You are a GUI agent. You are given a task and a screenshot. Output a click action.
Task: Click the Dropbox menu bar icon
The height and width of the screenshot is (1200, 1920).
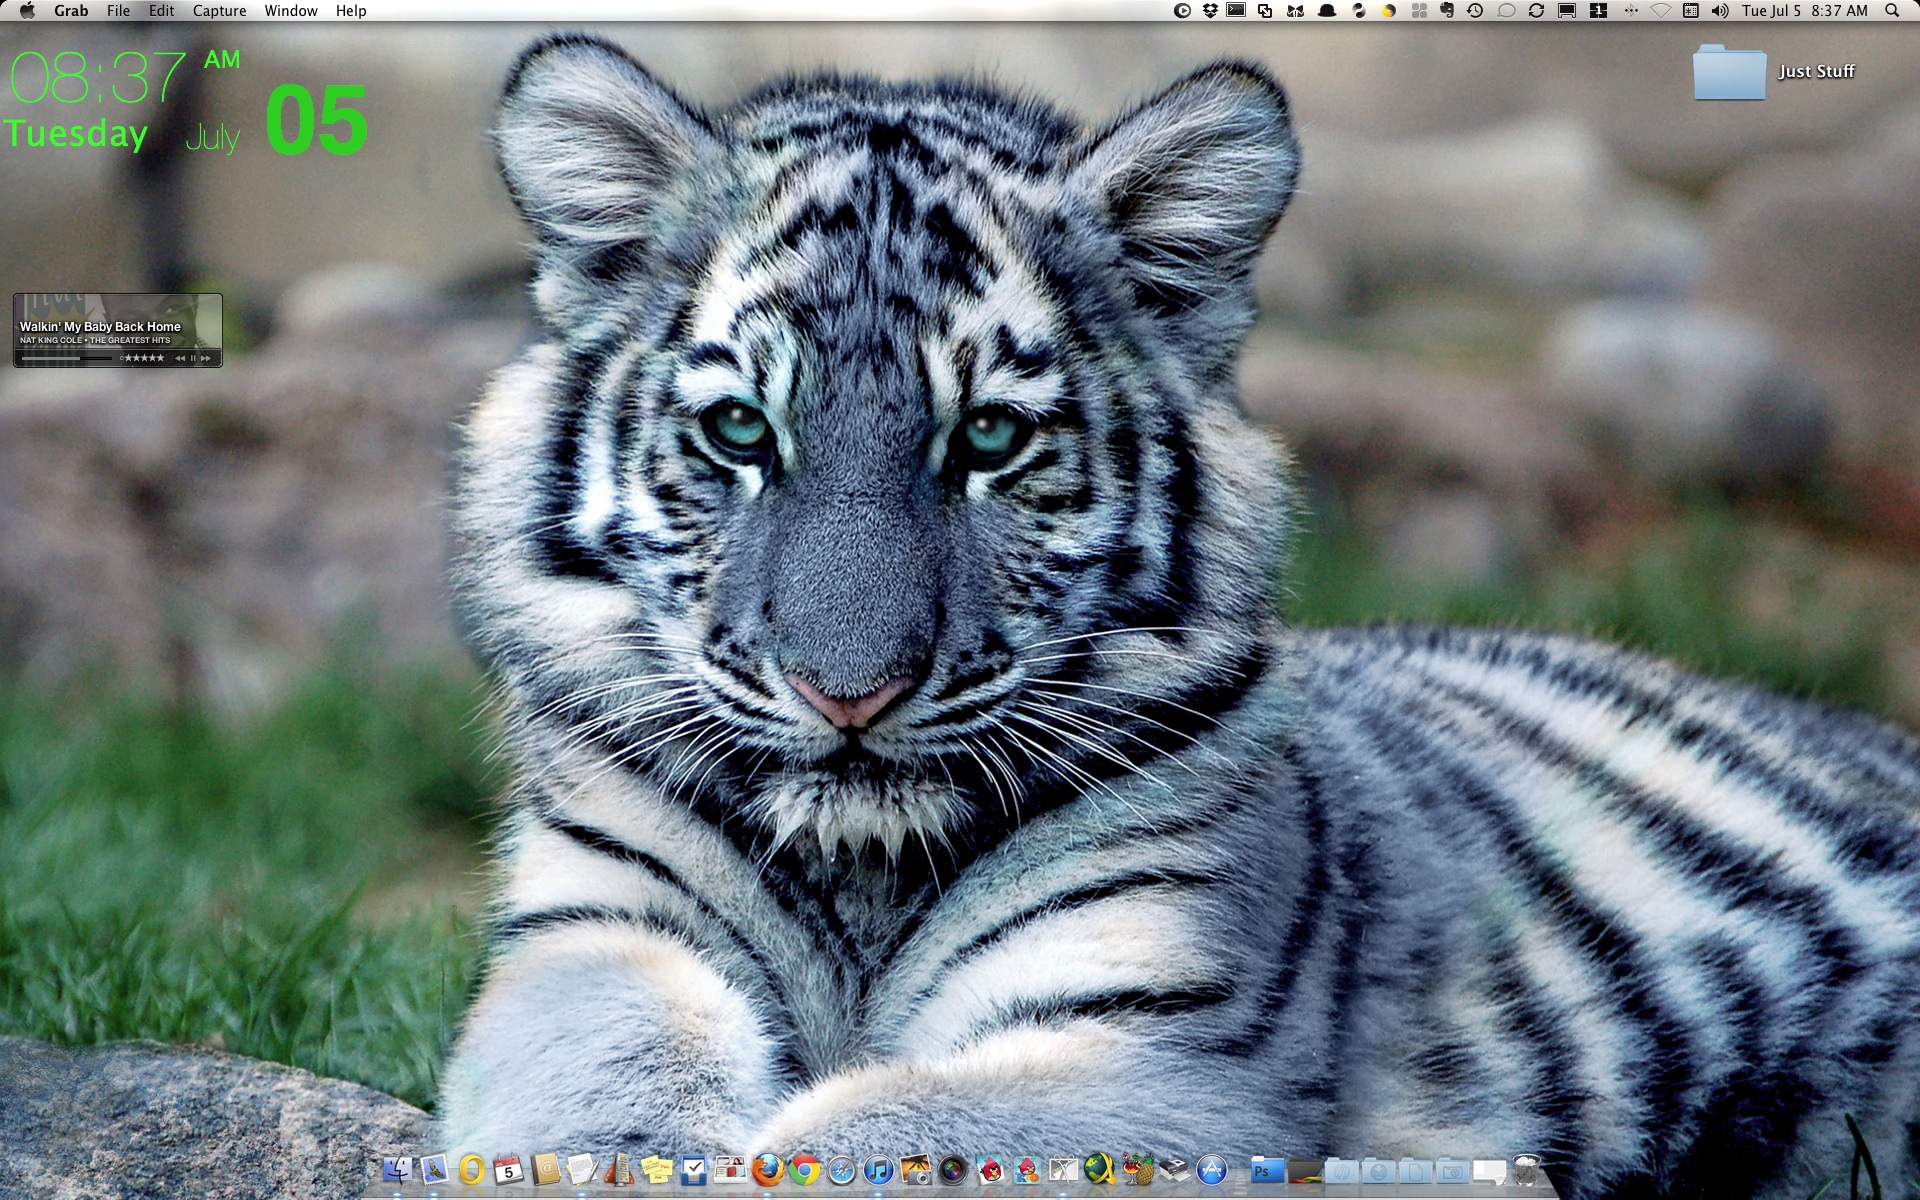click(x=1210, y=11)
